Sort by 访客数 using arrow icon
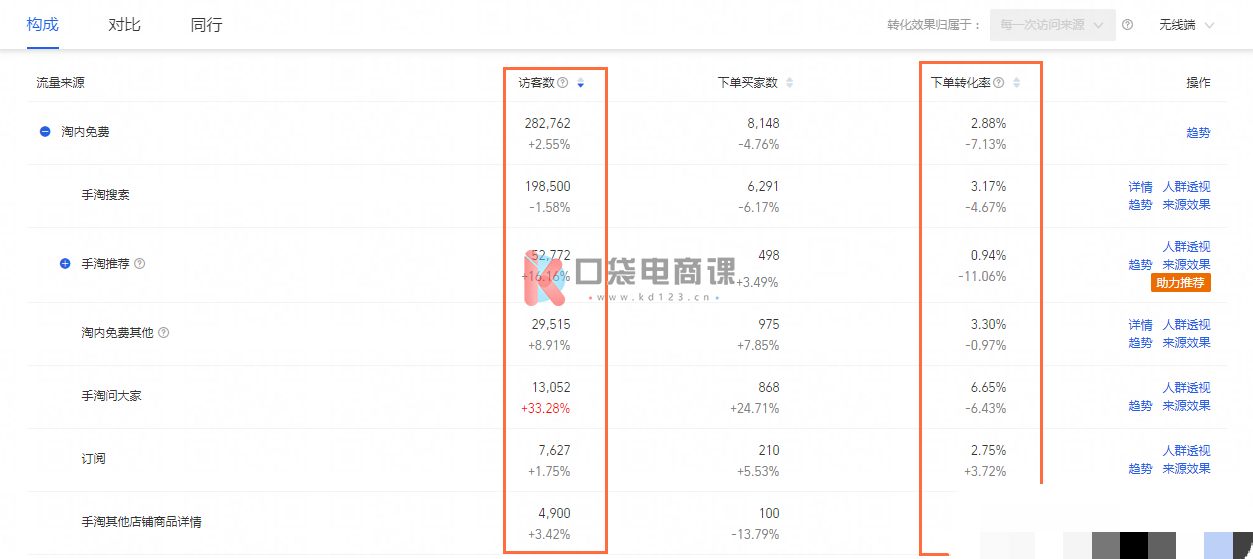1253x559 pixels. [581, 83]
